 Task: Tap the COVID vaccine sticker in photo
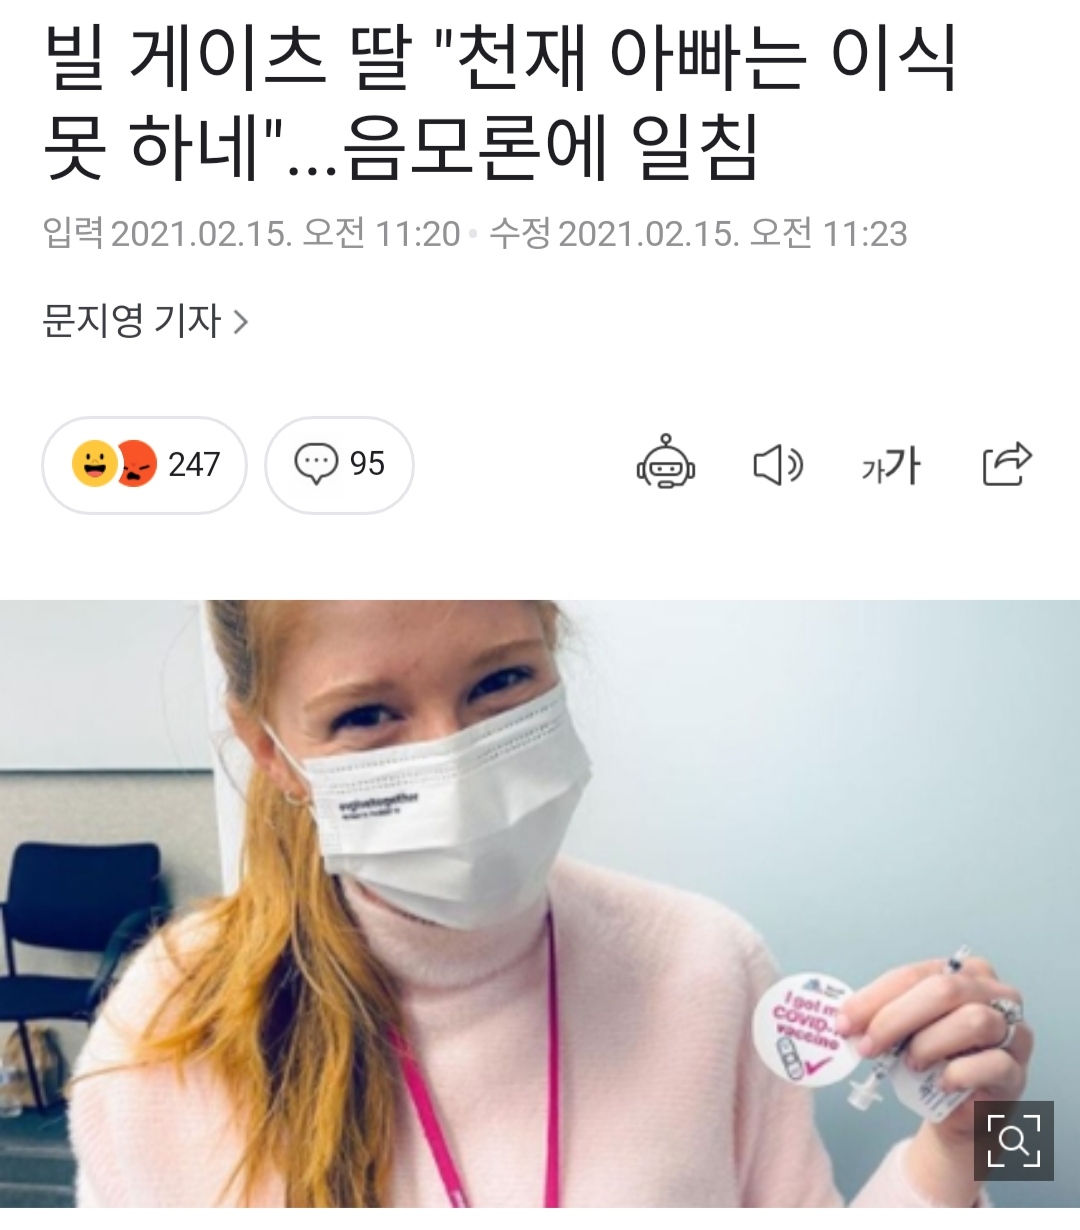pyautogui.click(x=806, y=1030)
